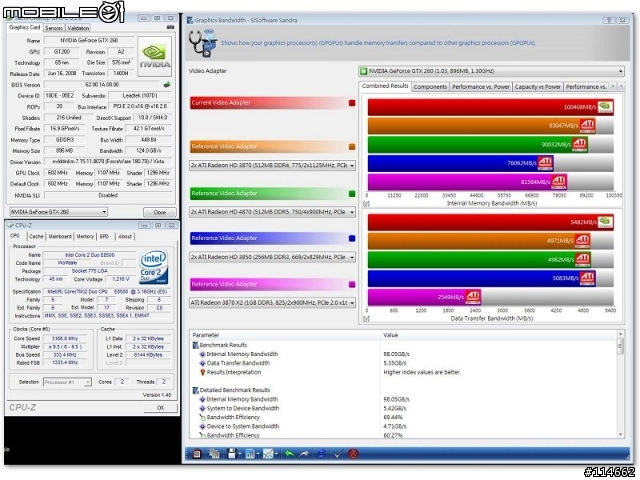The height and width of the screenshot is (480, 640).
Task: Click the left tab scroll arrow in Sandra
Action: 613,86
